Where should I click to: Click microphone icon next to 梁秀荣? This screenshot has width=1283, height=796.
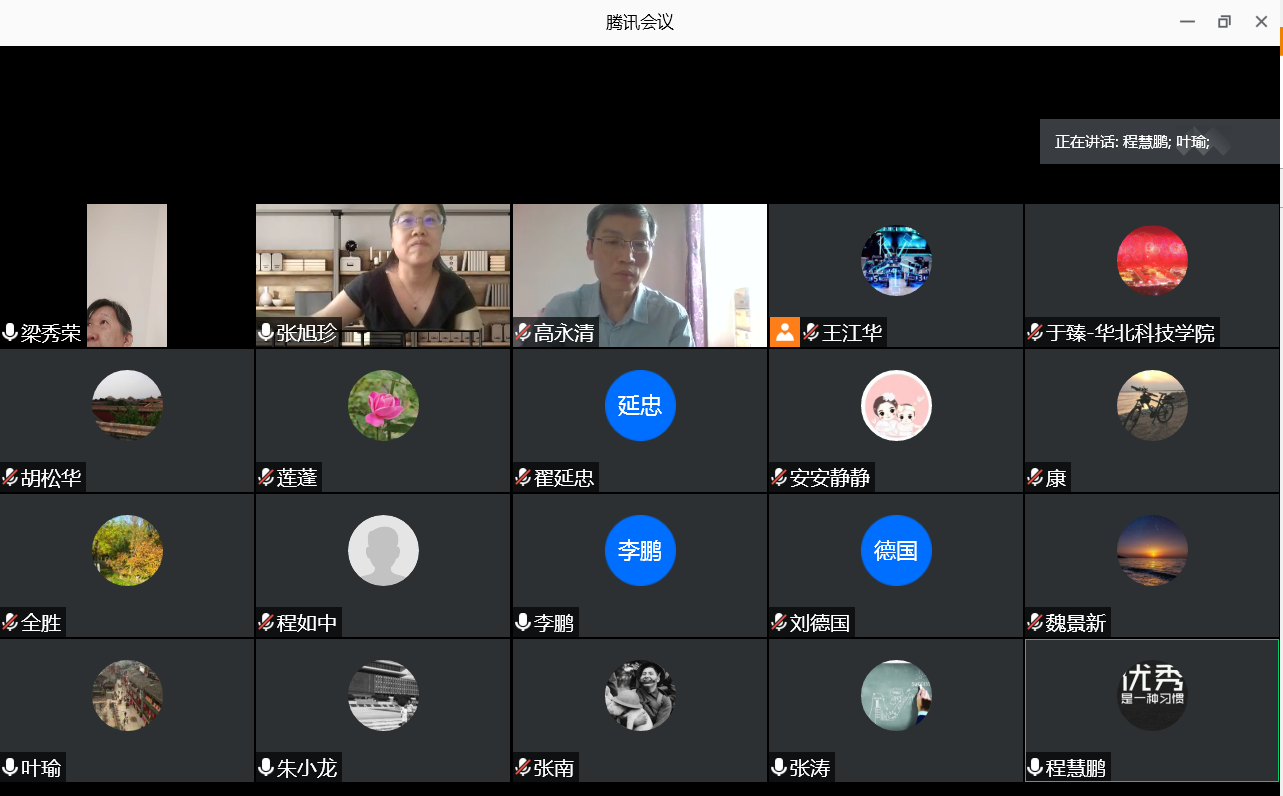[x=11, y=333]
